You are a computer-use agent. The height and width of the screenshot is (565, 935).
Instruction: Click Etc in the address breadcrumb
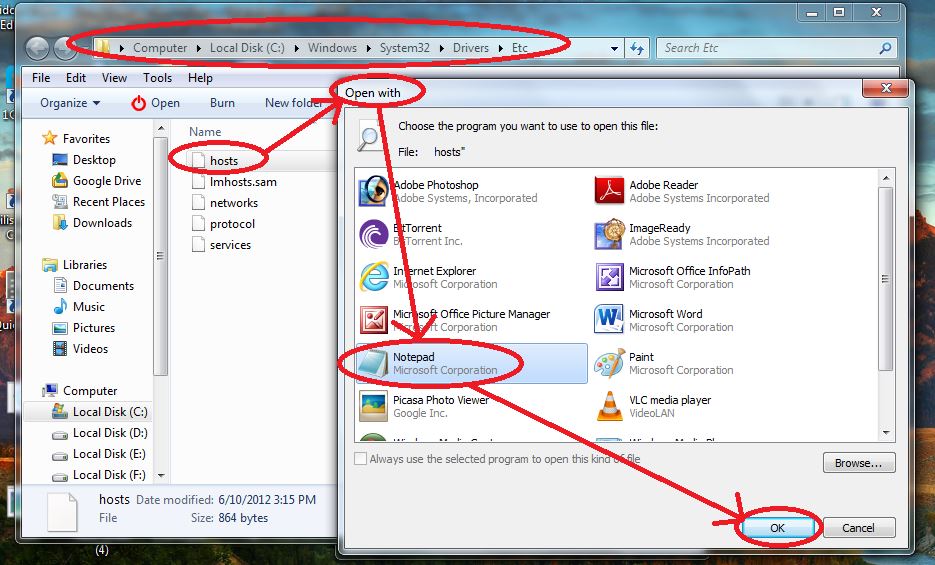tap(520, 48)
